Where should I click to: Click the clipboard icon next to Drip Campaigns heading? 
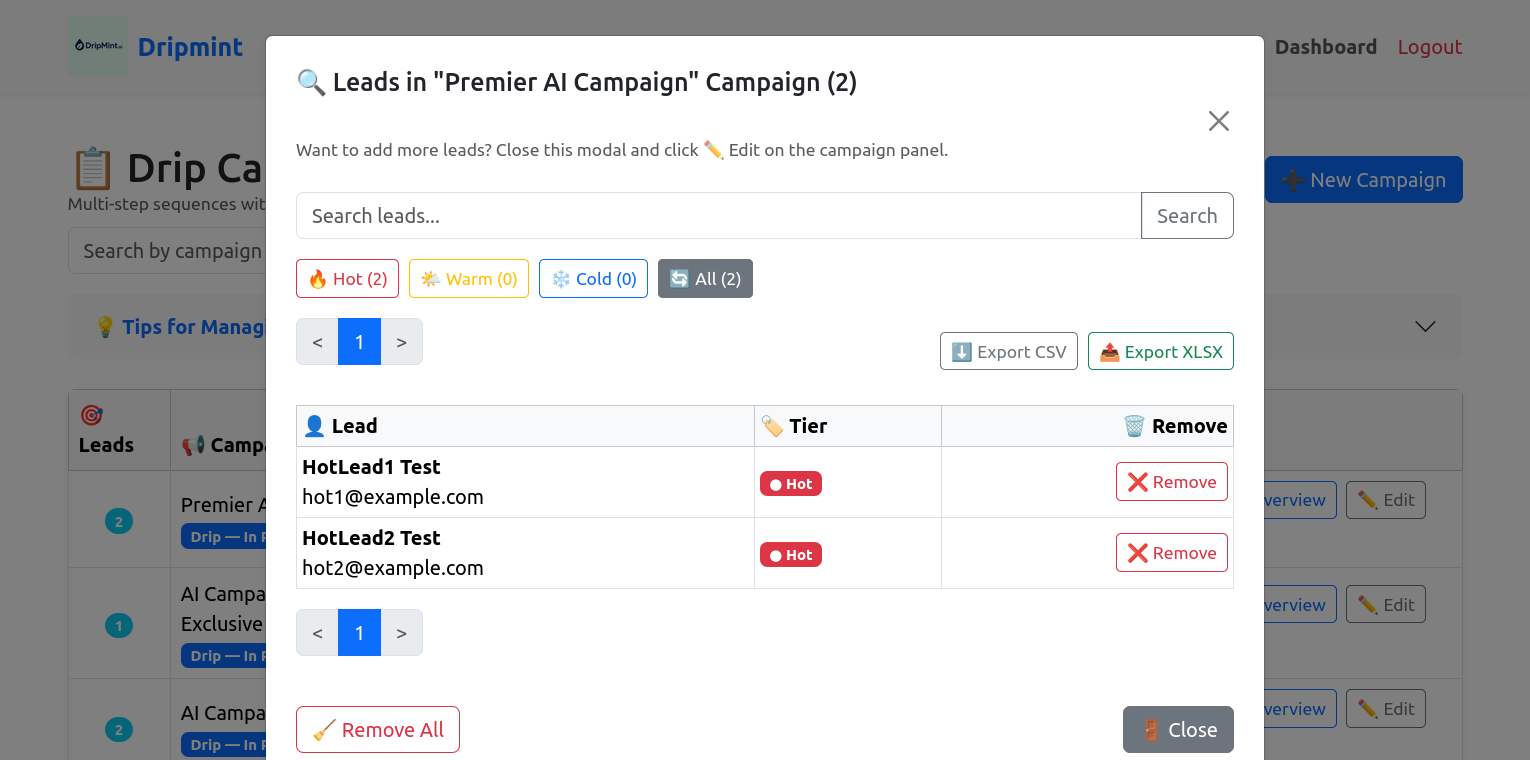pyautogui.click(x=95, y=167)
